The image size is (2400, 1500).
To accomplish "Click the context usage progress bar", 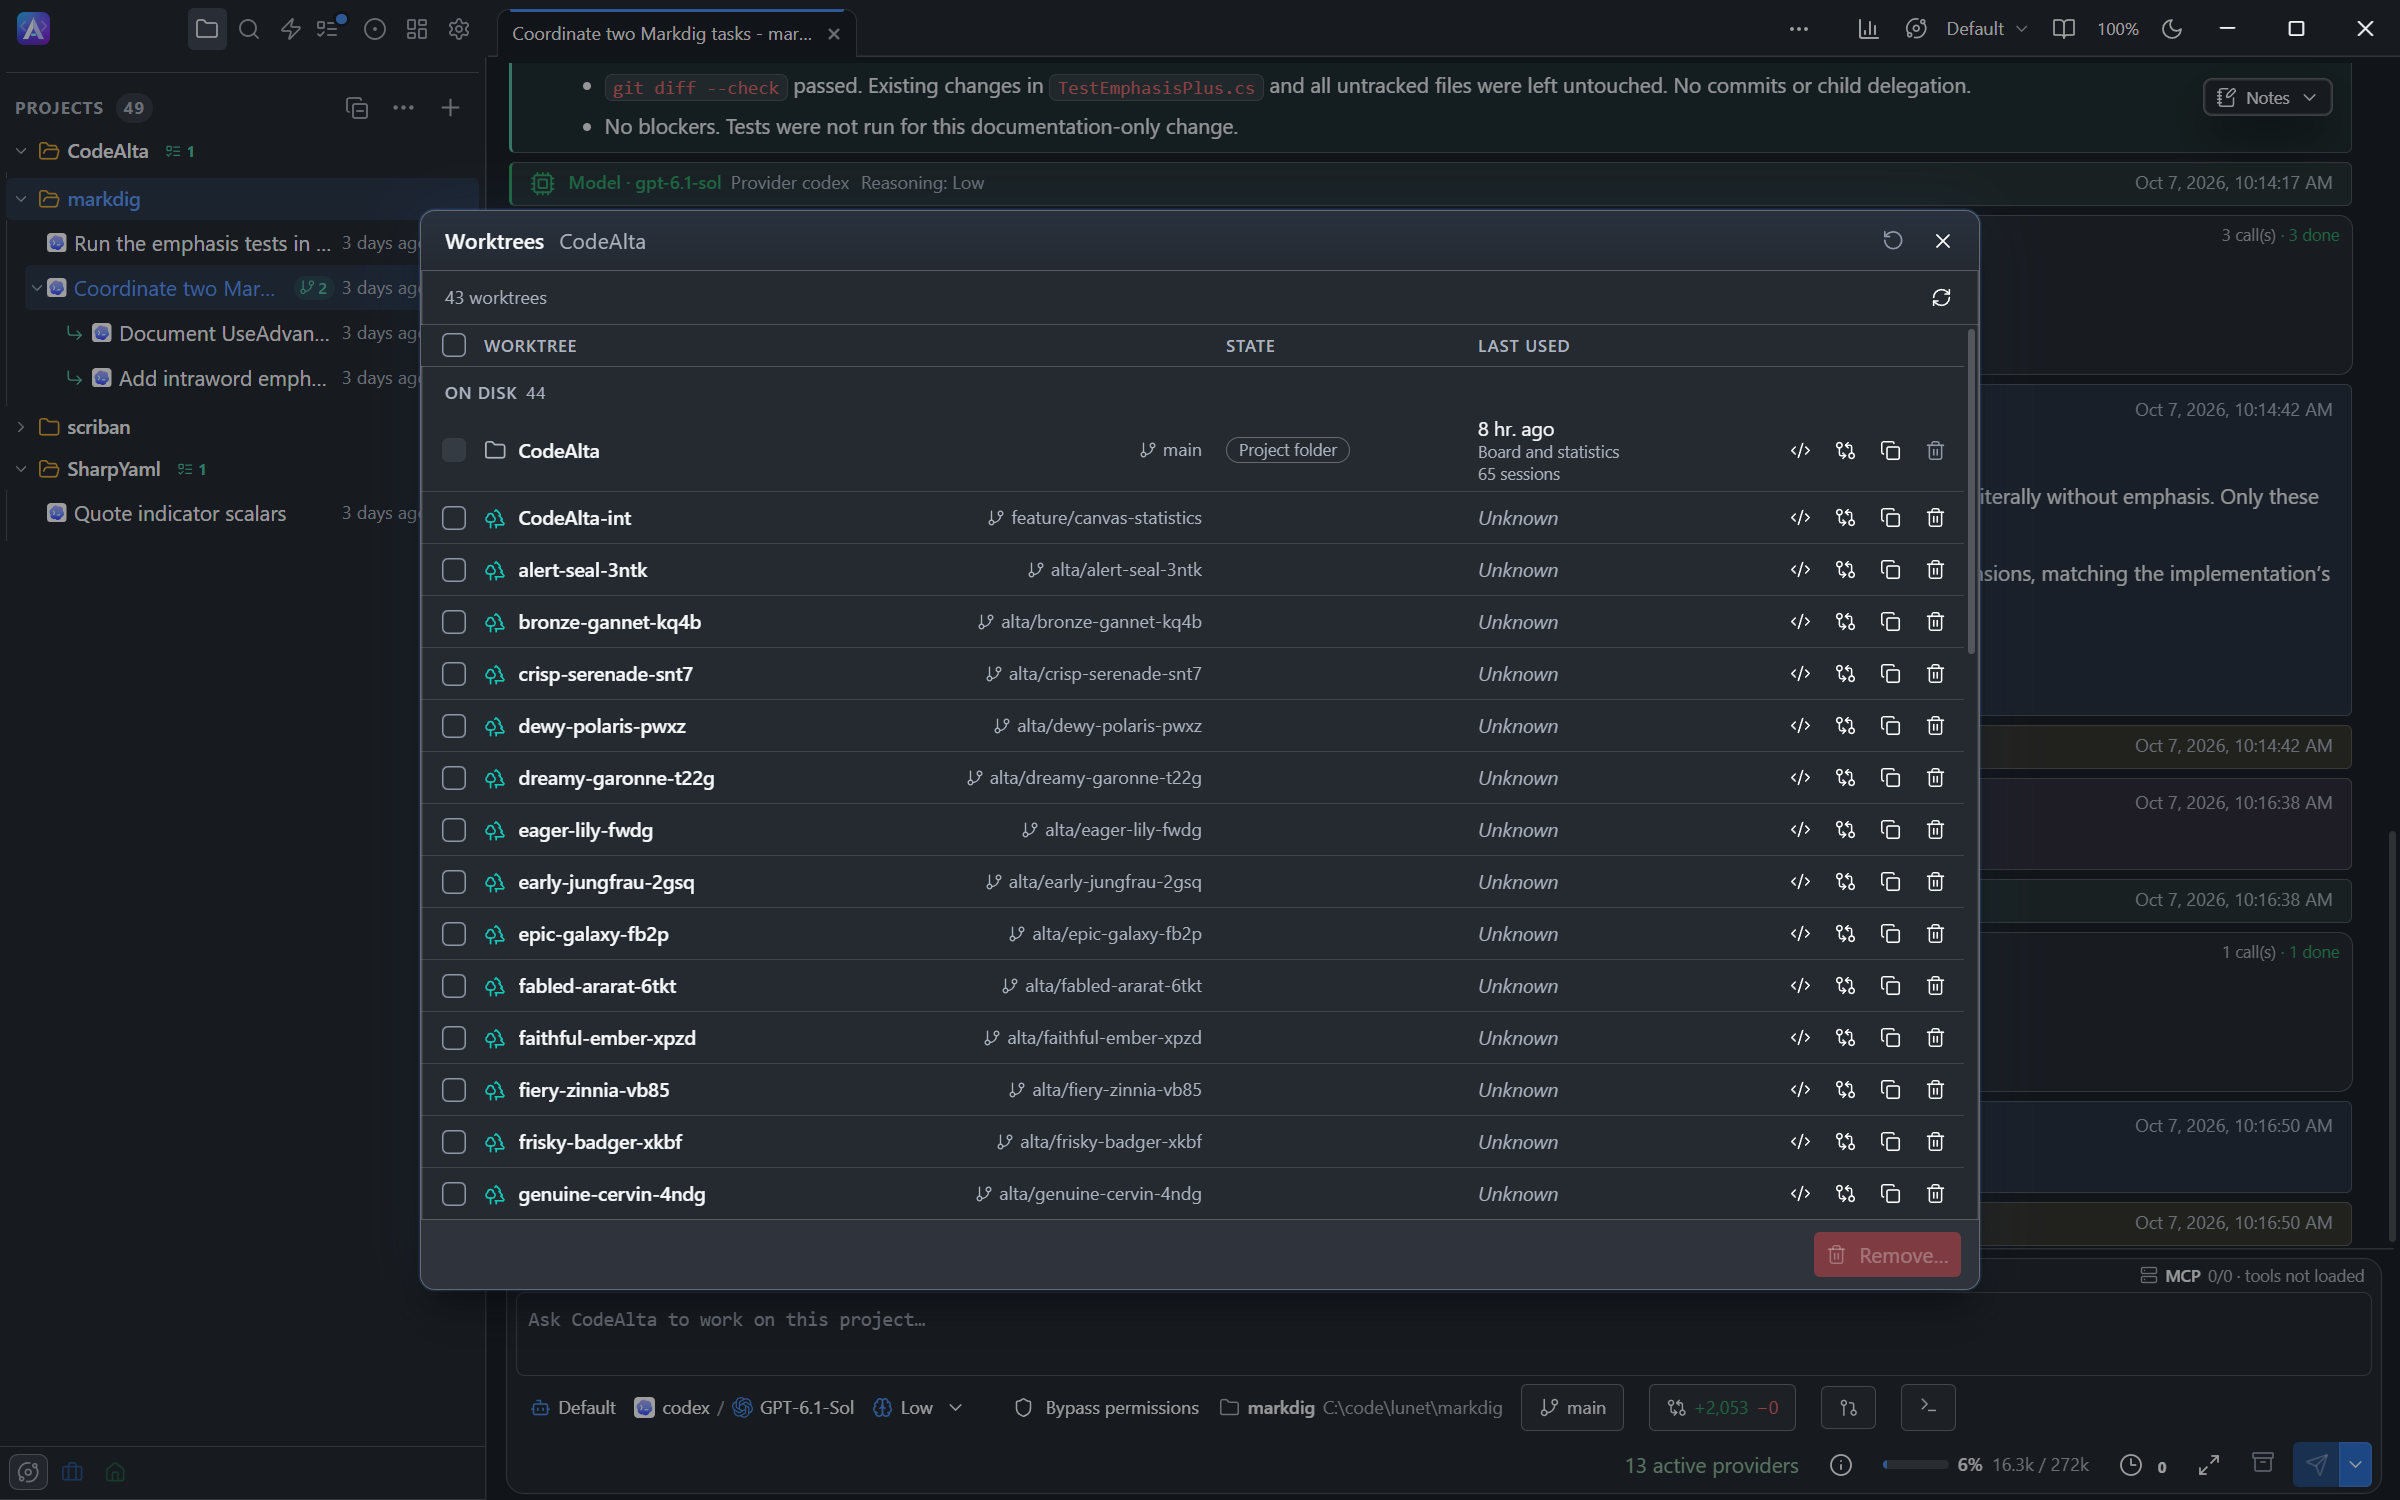I will tap(1914, 1465).
